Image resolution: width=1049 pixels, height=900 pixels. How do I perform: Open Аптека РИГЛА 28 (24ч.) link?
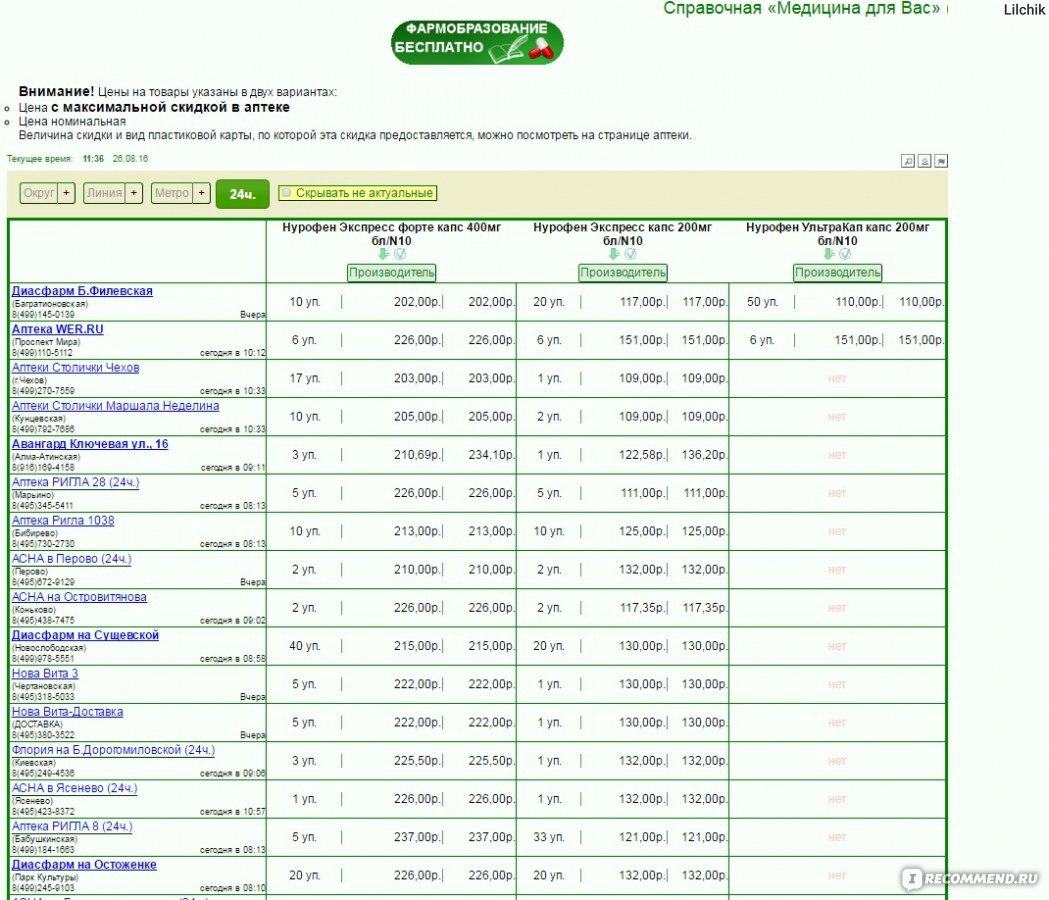click(x=76, y=482)
